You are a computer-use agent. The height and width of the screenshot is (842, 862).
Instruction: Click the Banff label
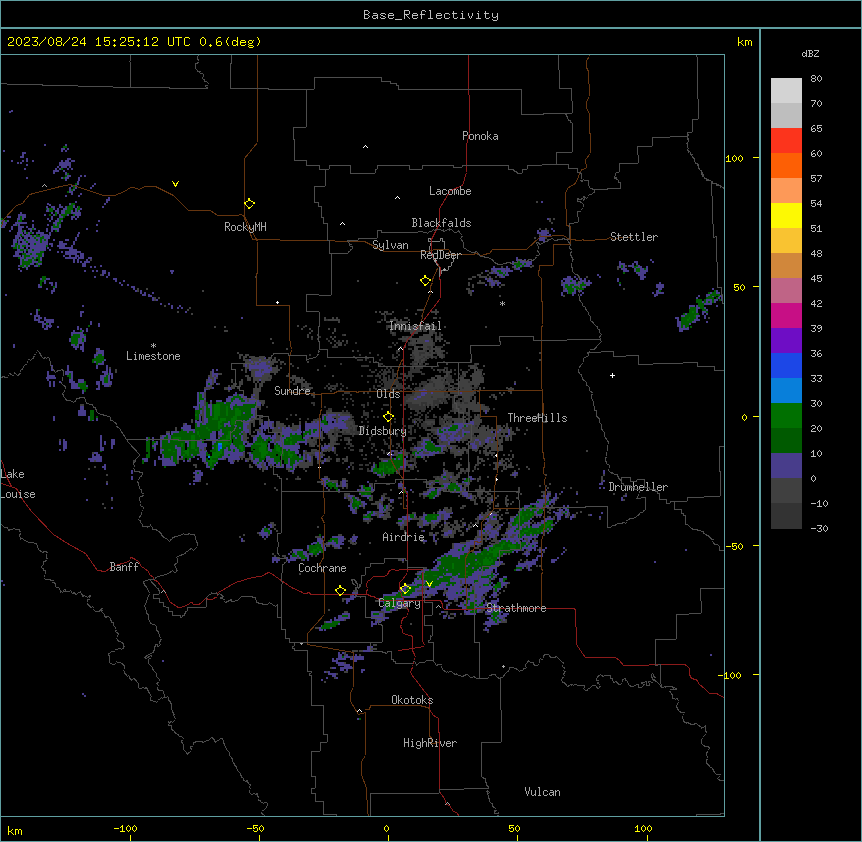124,567
